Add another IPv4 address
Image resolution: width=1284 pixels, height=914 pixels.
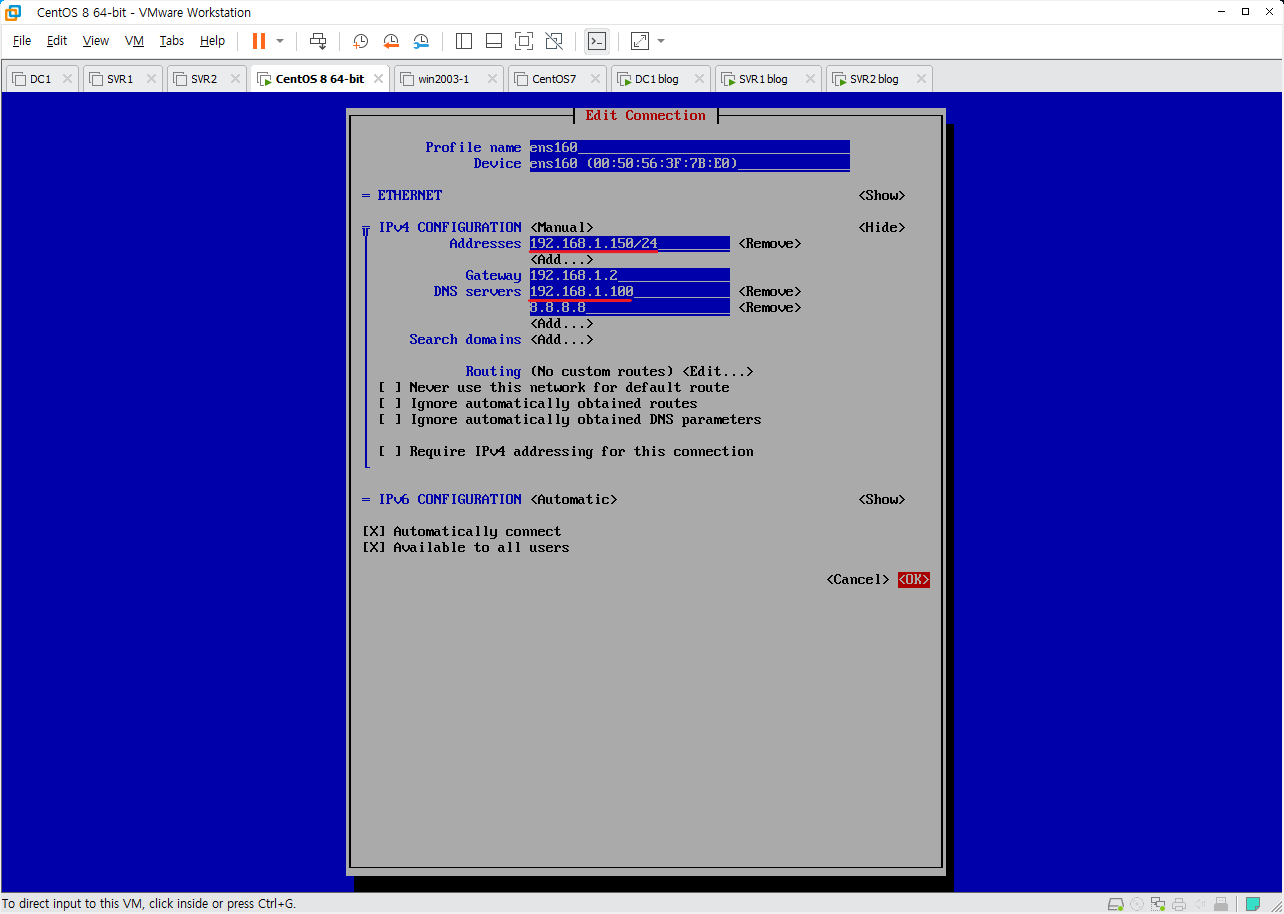(x=561, y=260)
